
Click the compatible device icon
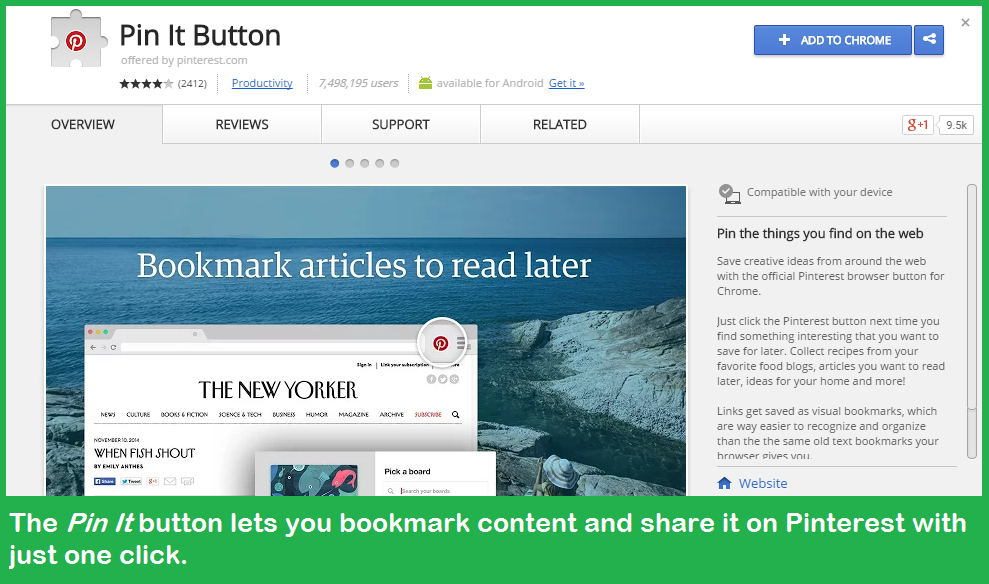coord(729,193)
